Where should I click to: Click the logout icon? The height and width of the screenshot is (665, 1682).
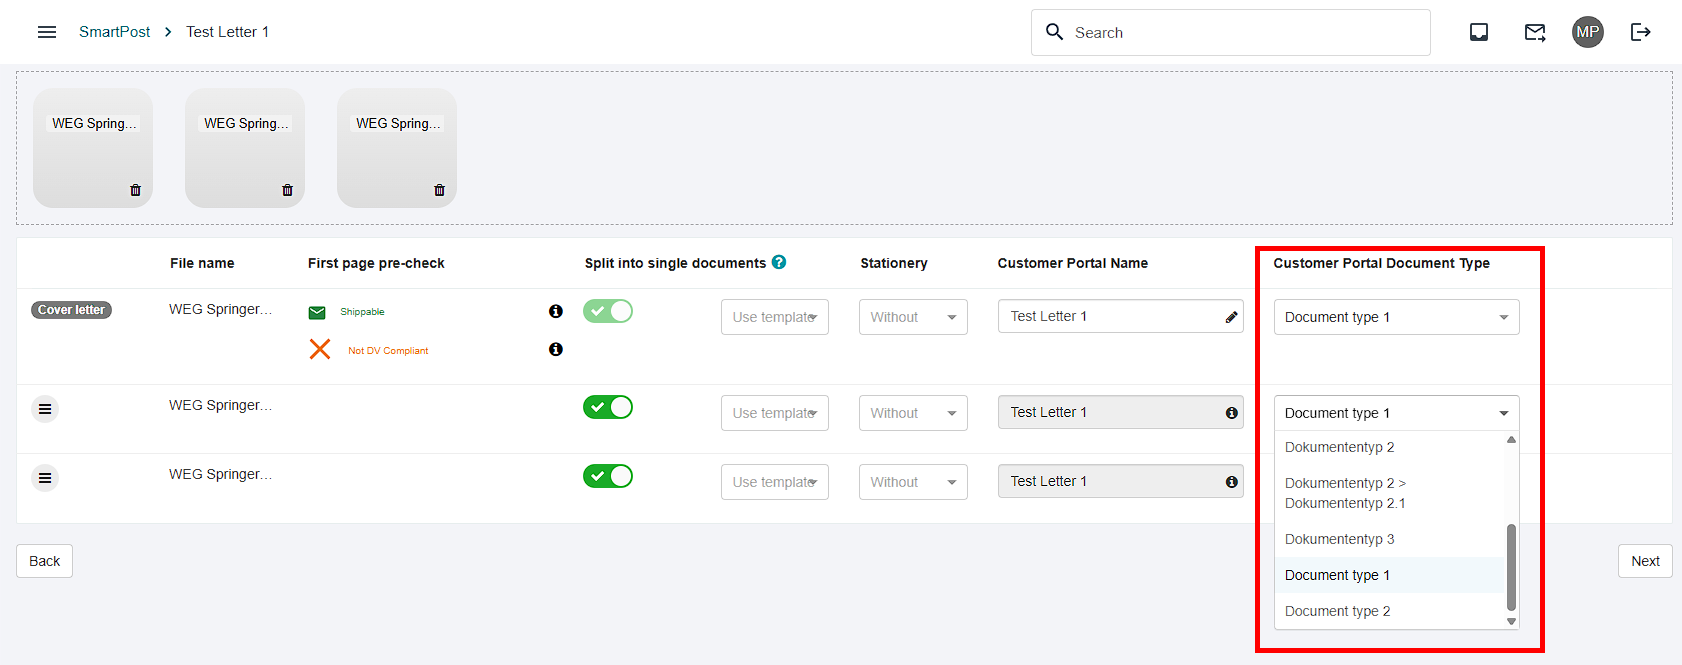pos(1641,32)
